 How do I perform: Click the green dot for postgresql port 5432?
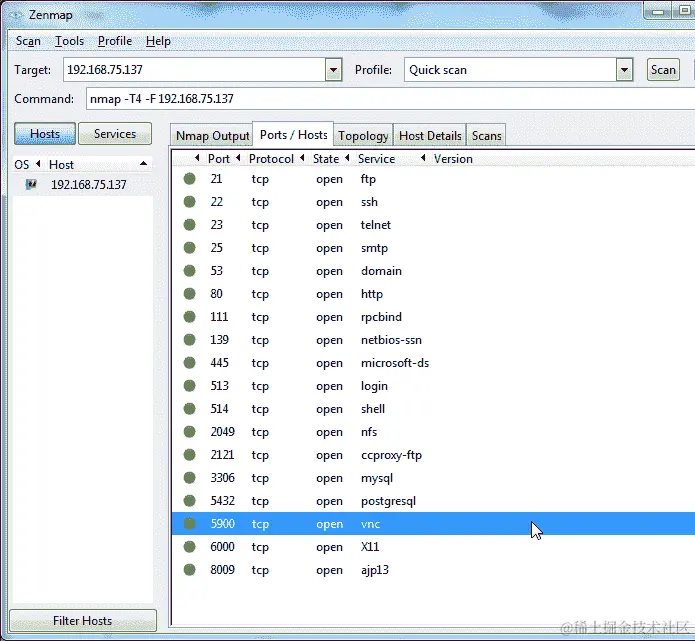pyautogui.click(x=190, y=501)
